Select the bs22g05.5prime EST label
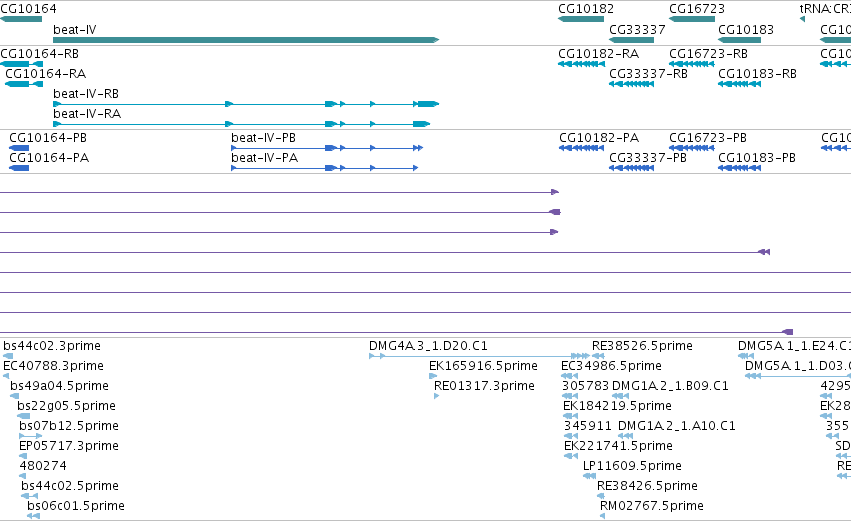The image size is (851, 521). [x=66, y=406]
